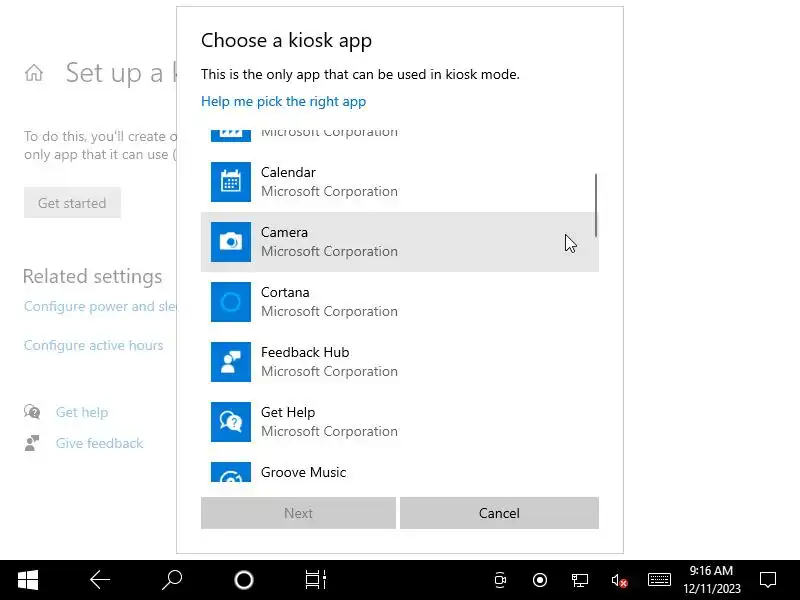Click Microsoft Corporation under Cortana
The width and height of the screenshot is (800, 600).
click(329, 311)
